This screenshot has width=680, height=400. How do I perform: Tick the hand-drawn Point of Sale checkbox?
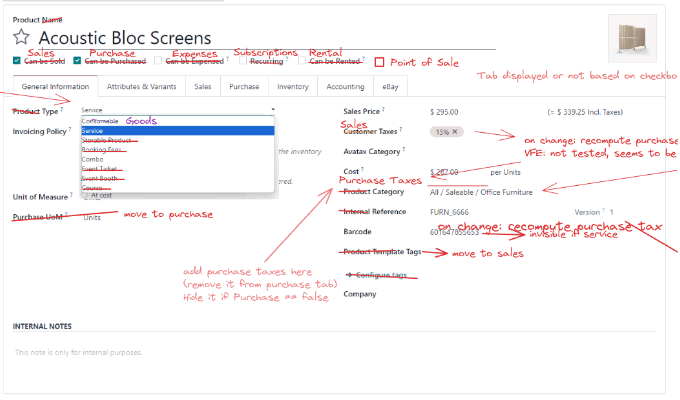pos(379,62)
